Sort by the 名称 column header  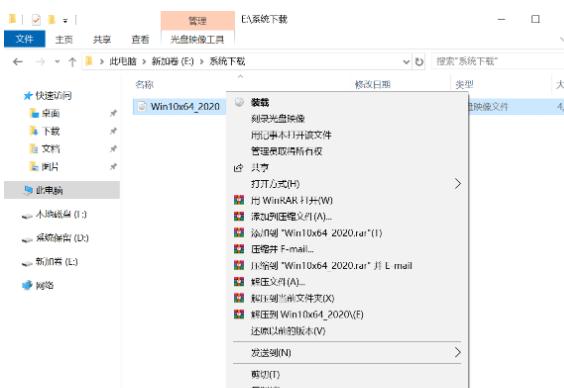[x=145, y=85]
